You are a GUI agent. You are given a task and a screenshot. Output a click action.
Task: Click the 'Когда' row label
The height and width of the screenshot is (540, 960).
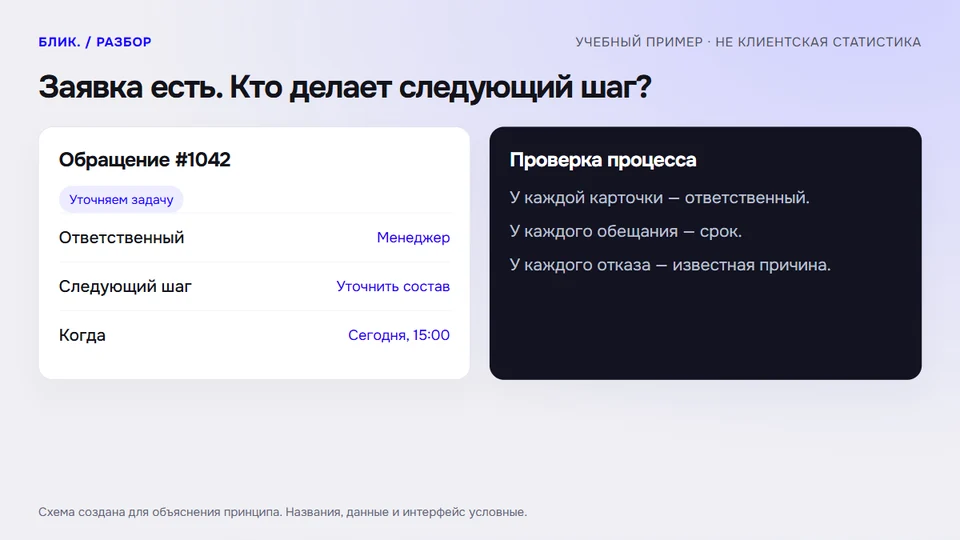click(82, 336)
